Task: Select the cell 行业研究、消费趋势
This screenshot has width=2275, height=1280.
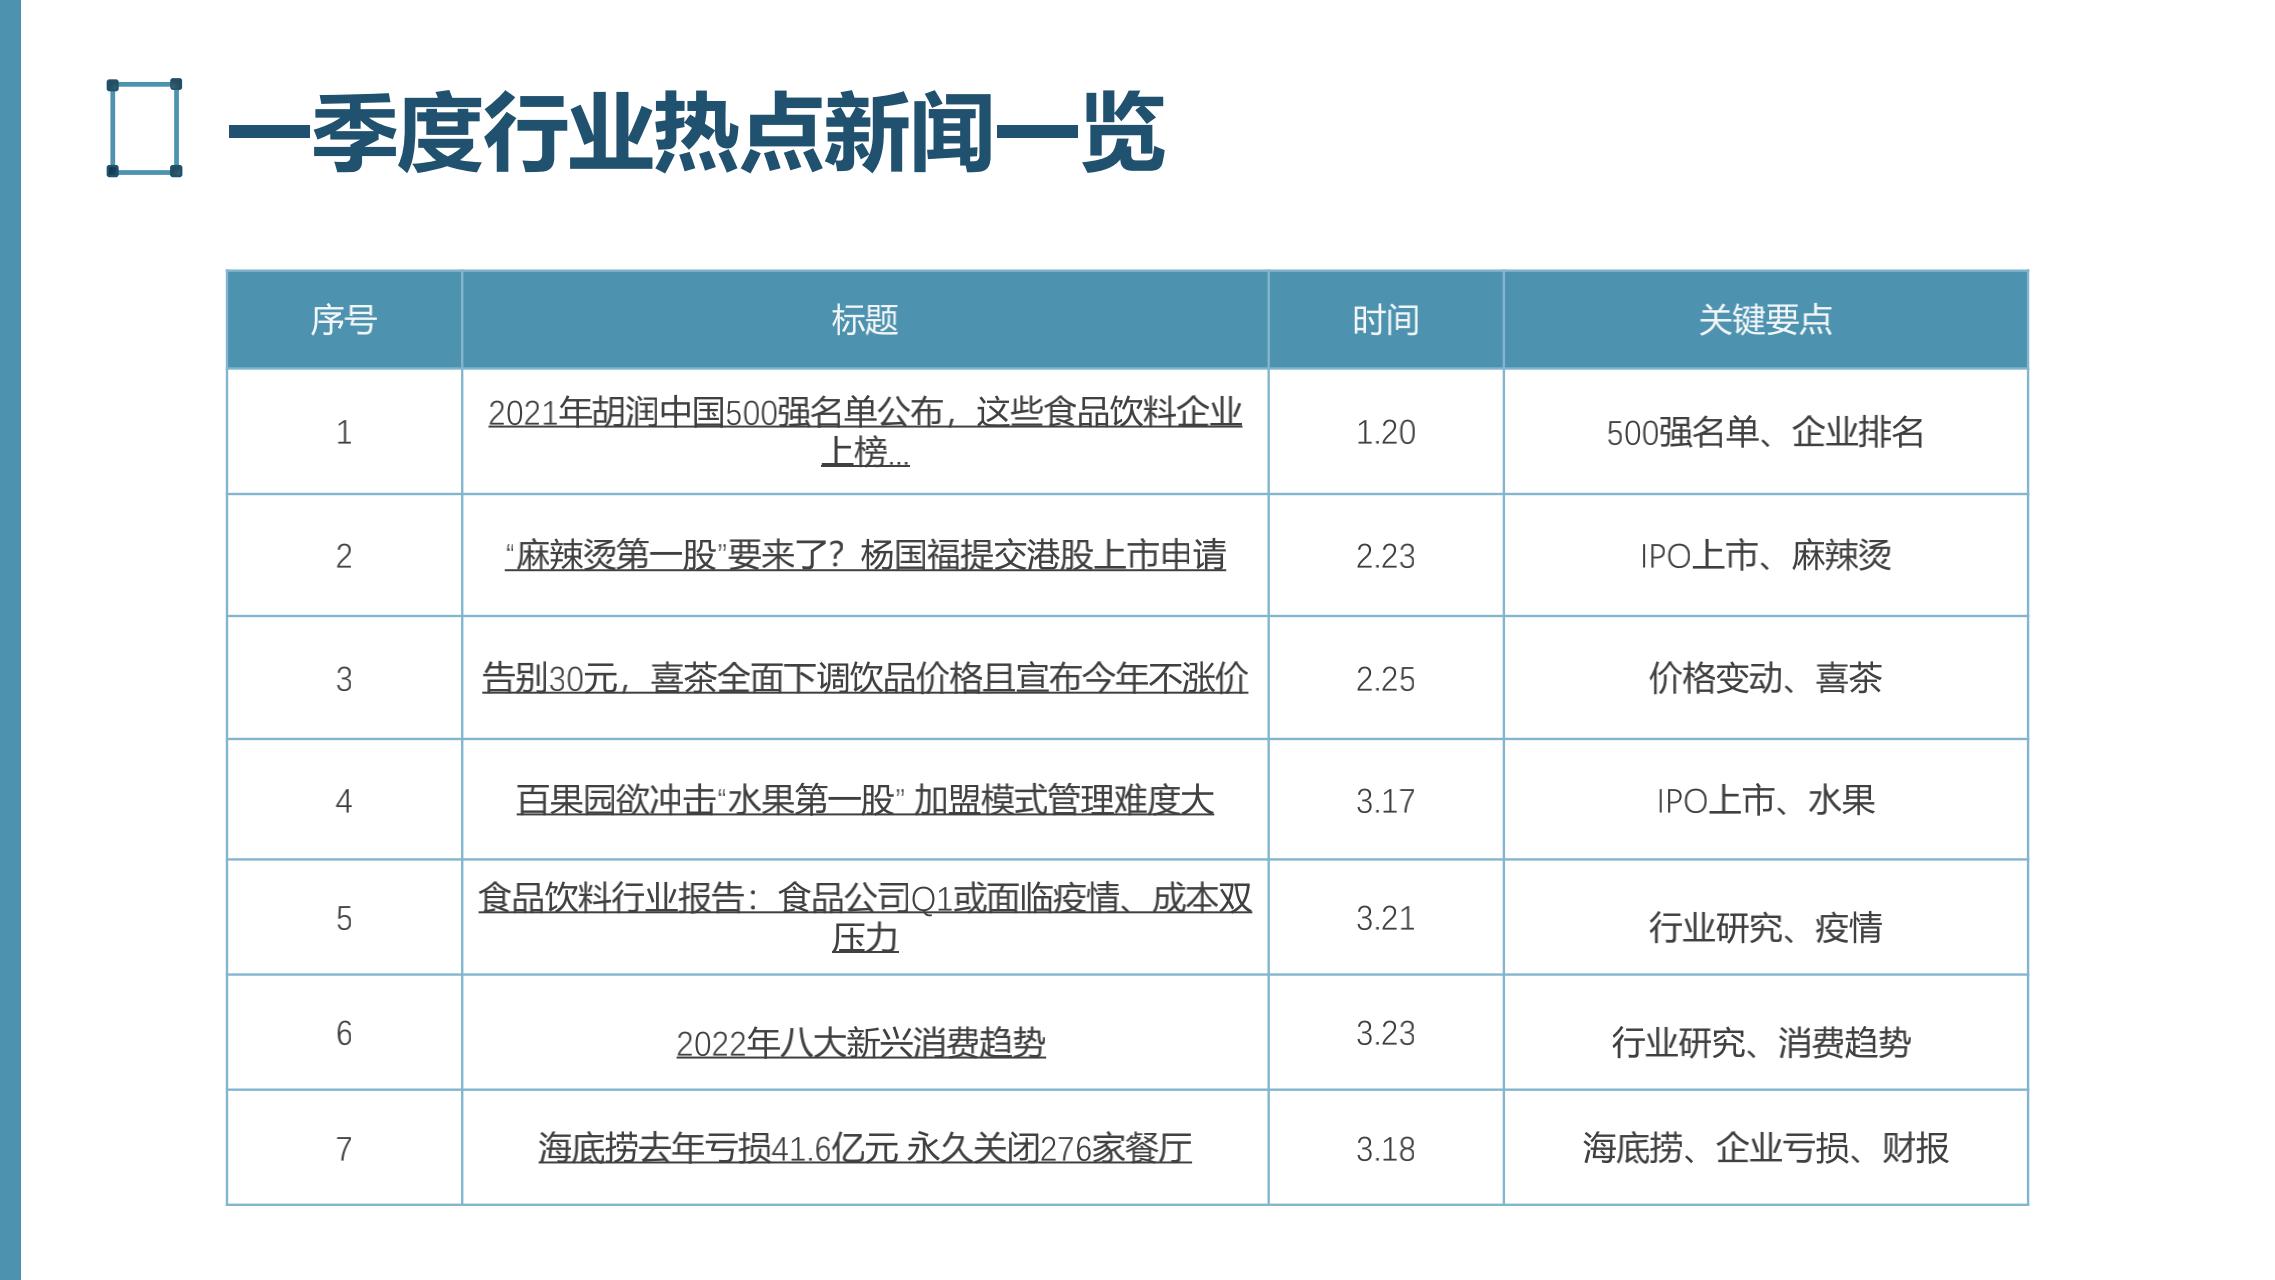Action: (1760, 1044)
